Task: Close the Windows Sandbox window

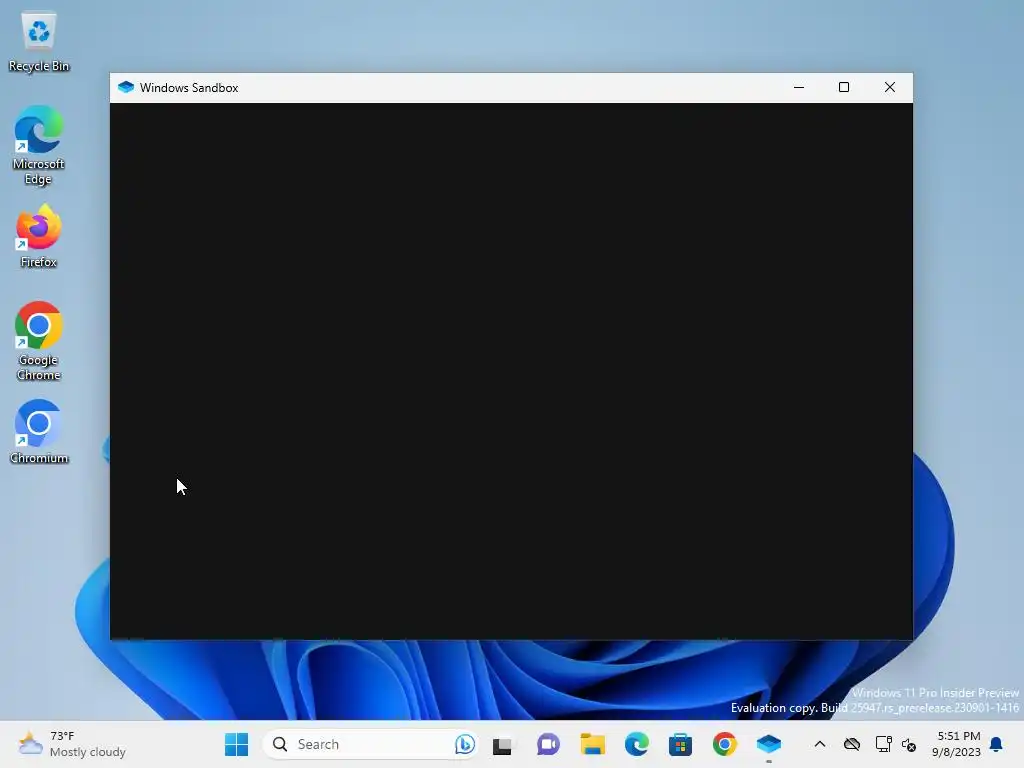Action: (889, 88)
